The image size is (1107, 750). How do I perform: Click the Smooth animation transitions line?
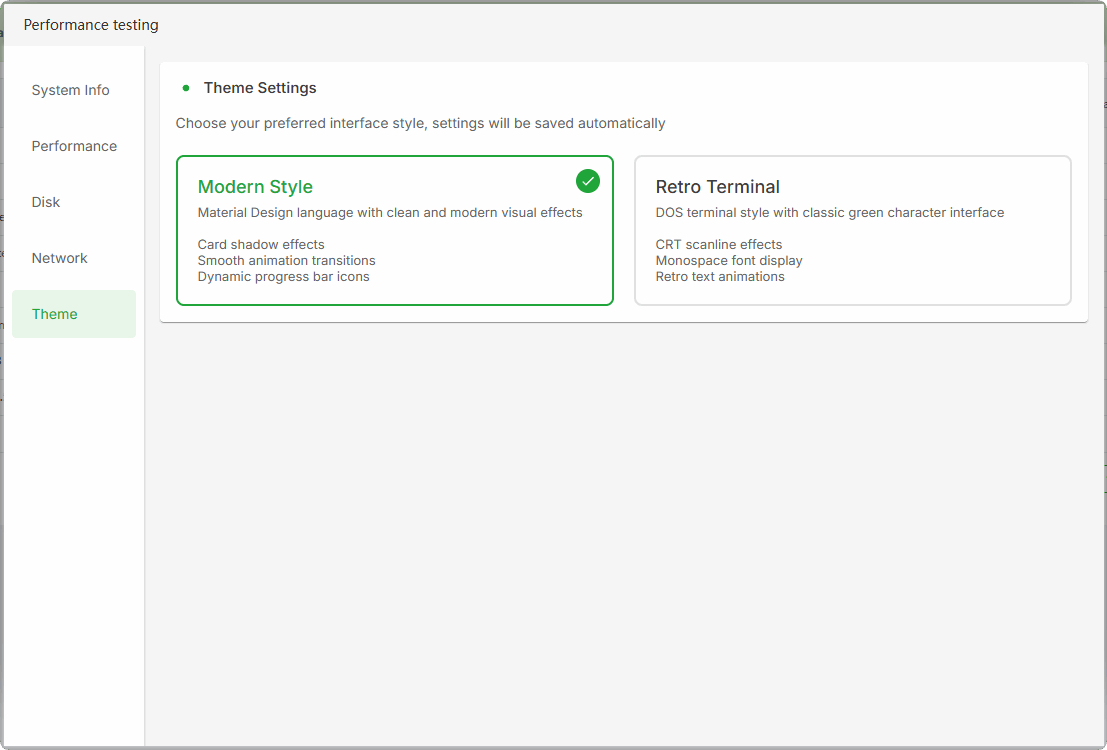point(286,261)
